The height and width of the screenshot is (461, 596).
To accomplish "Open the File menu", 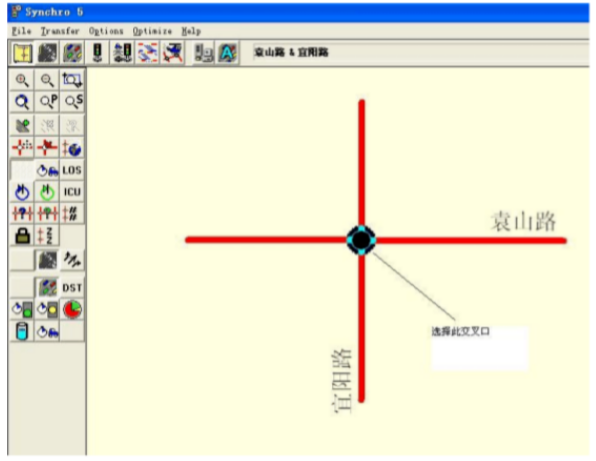I will (x=21, y=31).
